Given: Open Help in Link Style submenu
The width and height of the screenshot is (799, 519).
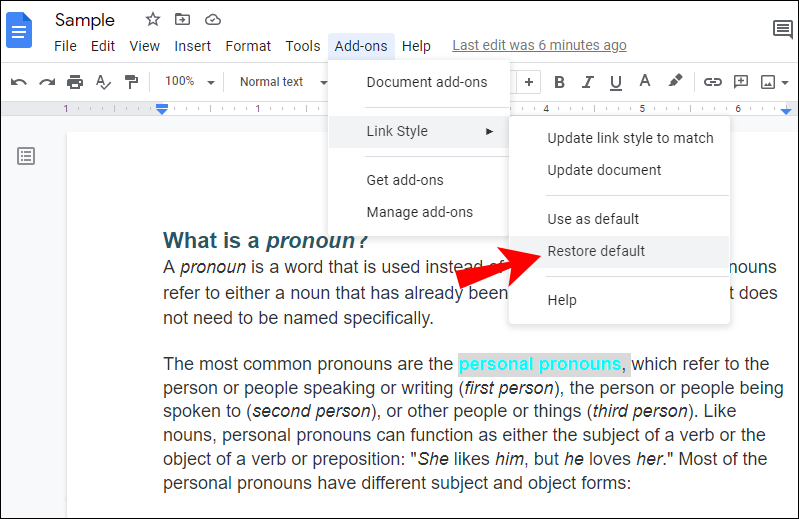Looking at the screenshot, I should pos(619,300).
